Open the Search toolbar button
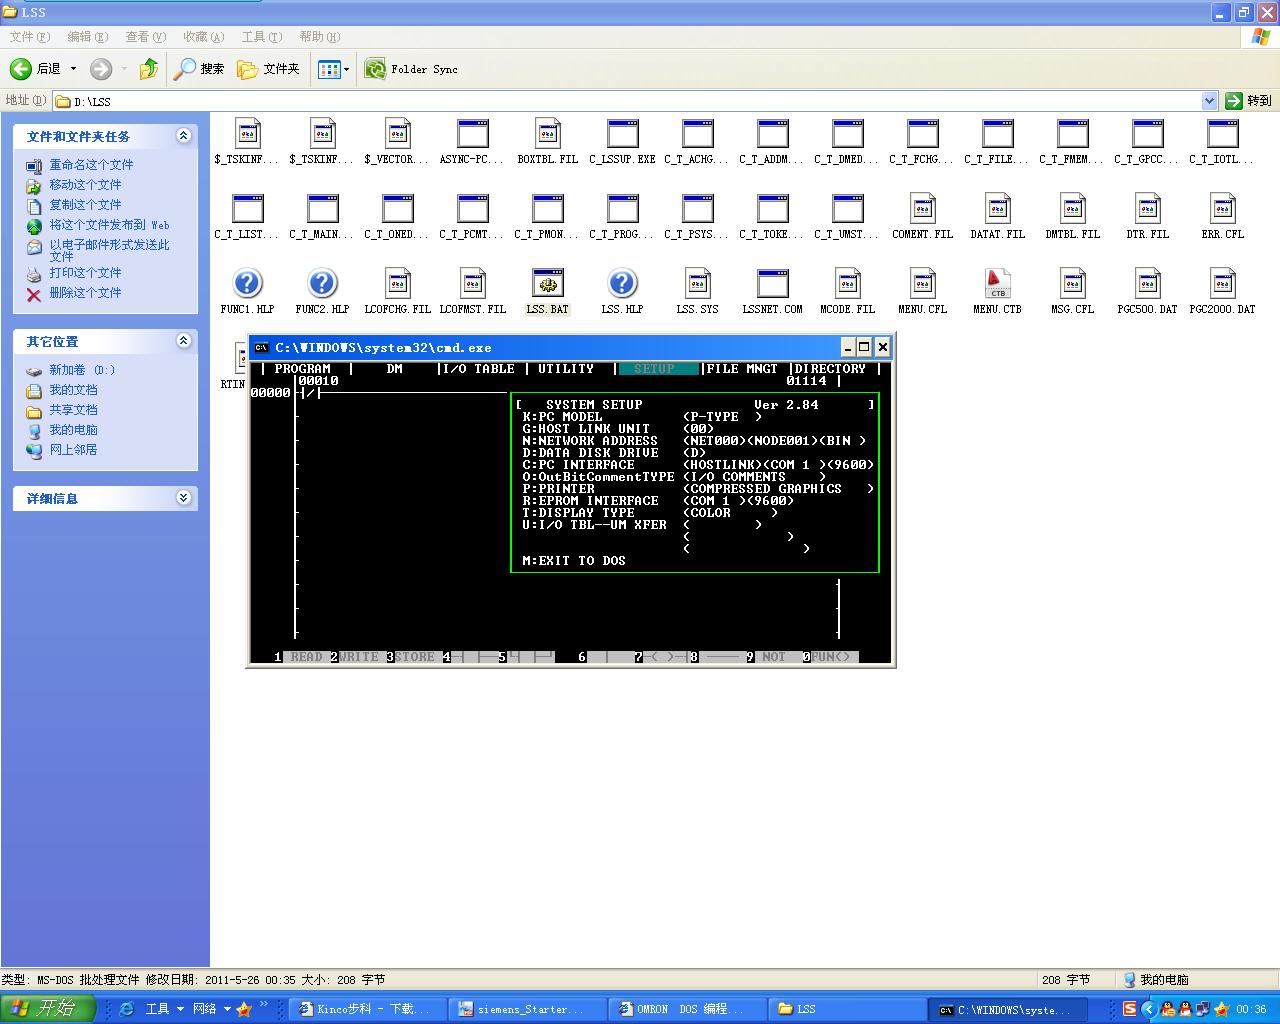Image resolution: width=1280 pixels, height=1024 pixels. click(199, 69)
